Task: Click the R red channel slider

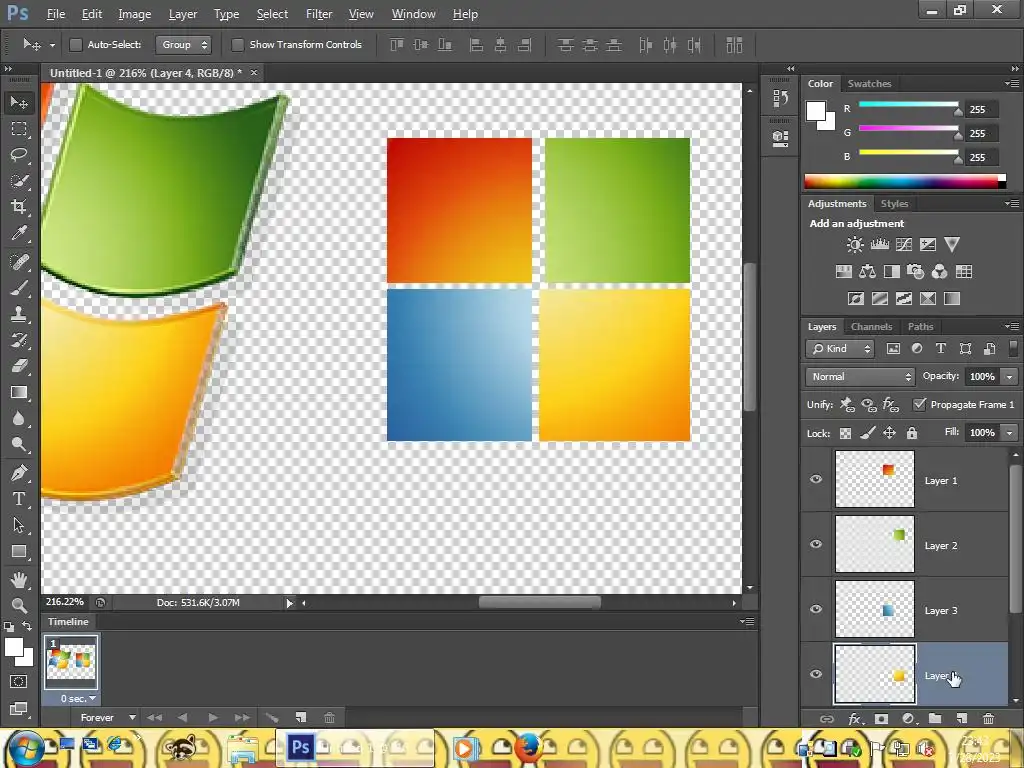Action: (908, 104)
